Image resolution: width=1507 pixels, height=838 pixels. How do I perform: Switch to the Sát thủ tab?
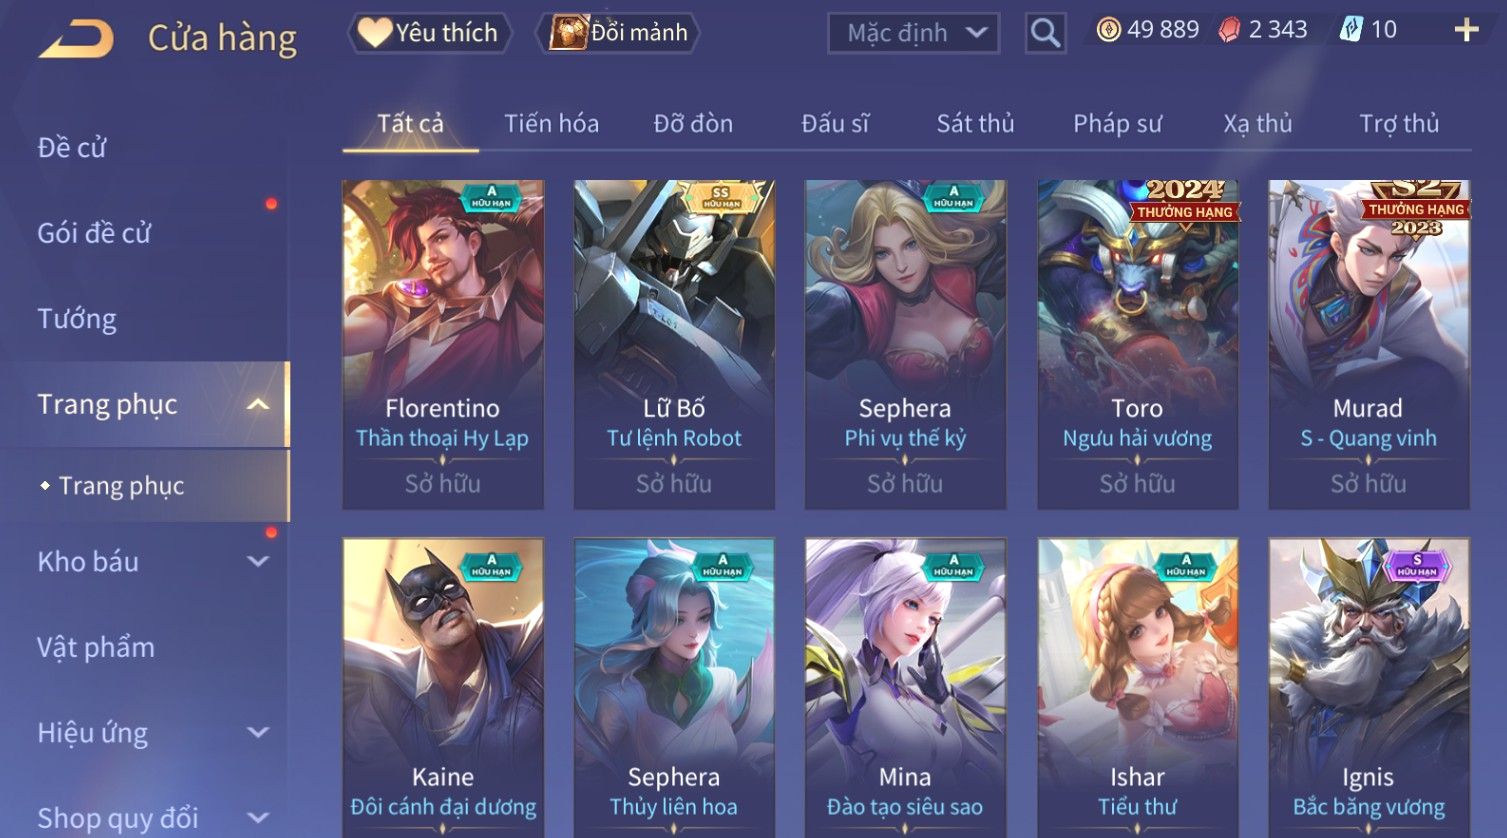[975, 124]
